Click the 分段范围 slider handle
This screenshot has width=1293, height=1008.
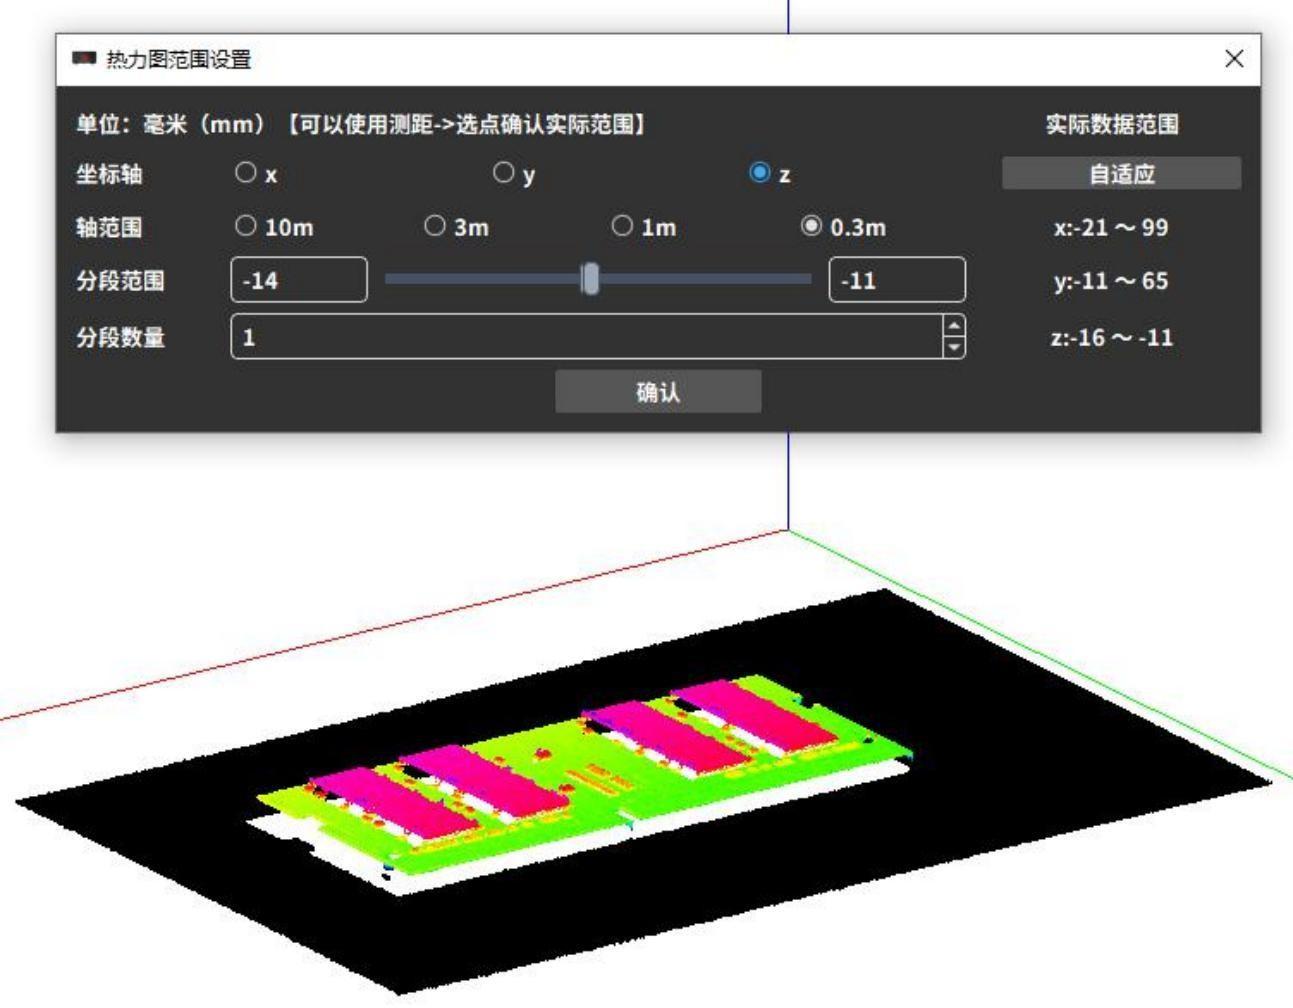tap(590, 280)
